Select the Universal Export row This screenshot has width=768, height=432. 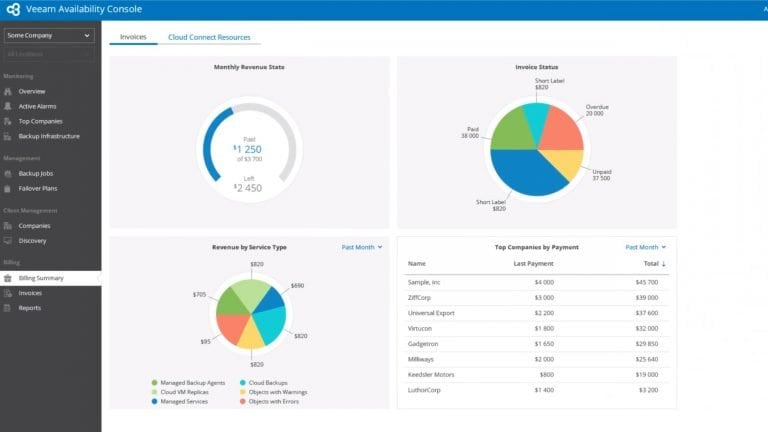pyautogui.click(x=537, y=313)
